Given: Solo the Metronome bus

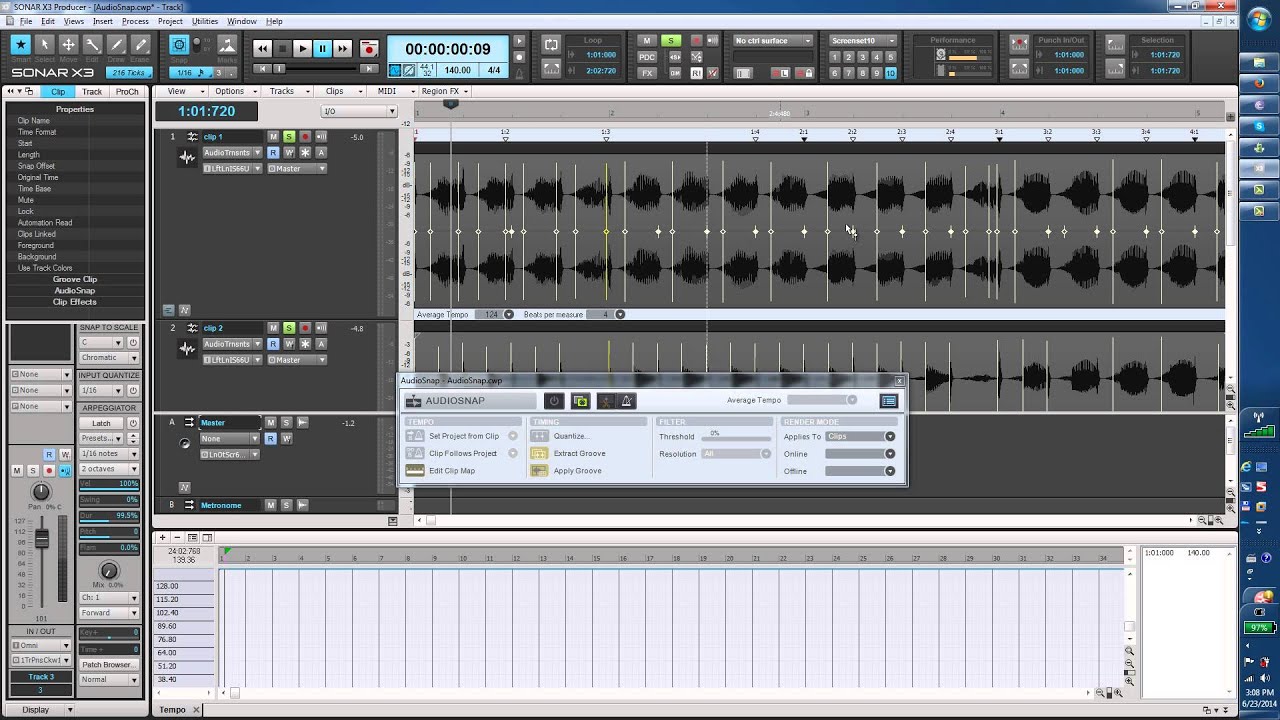Looking at the screenshot, I should tap(286, 505).
